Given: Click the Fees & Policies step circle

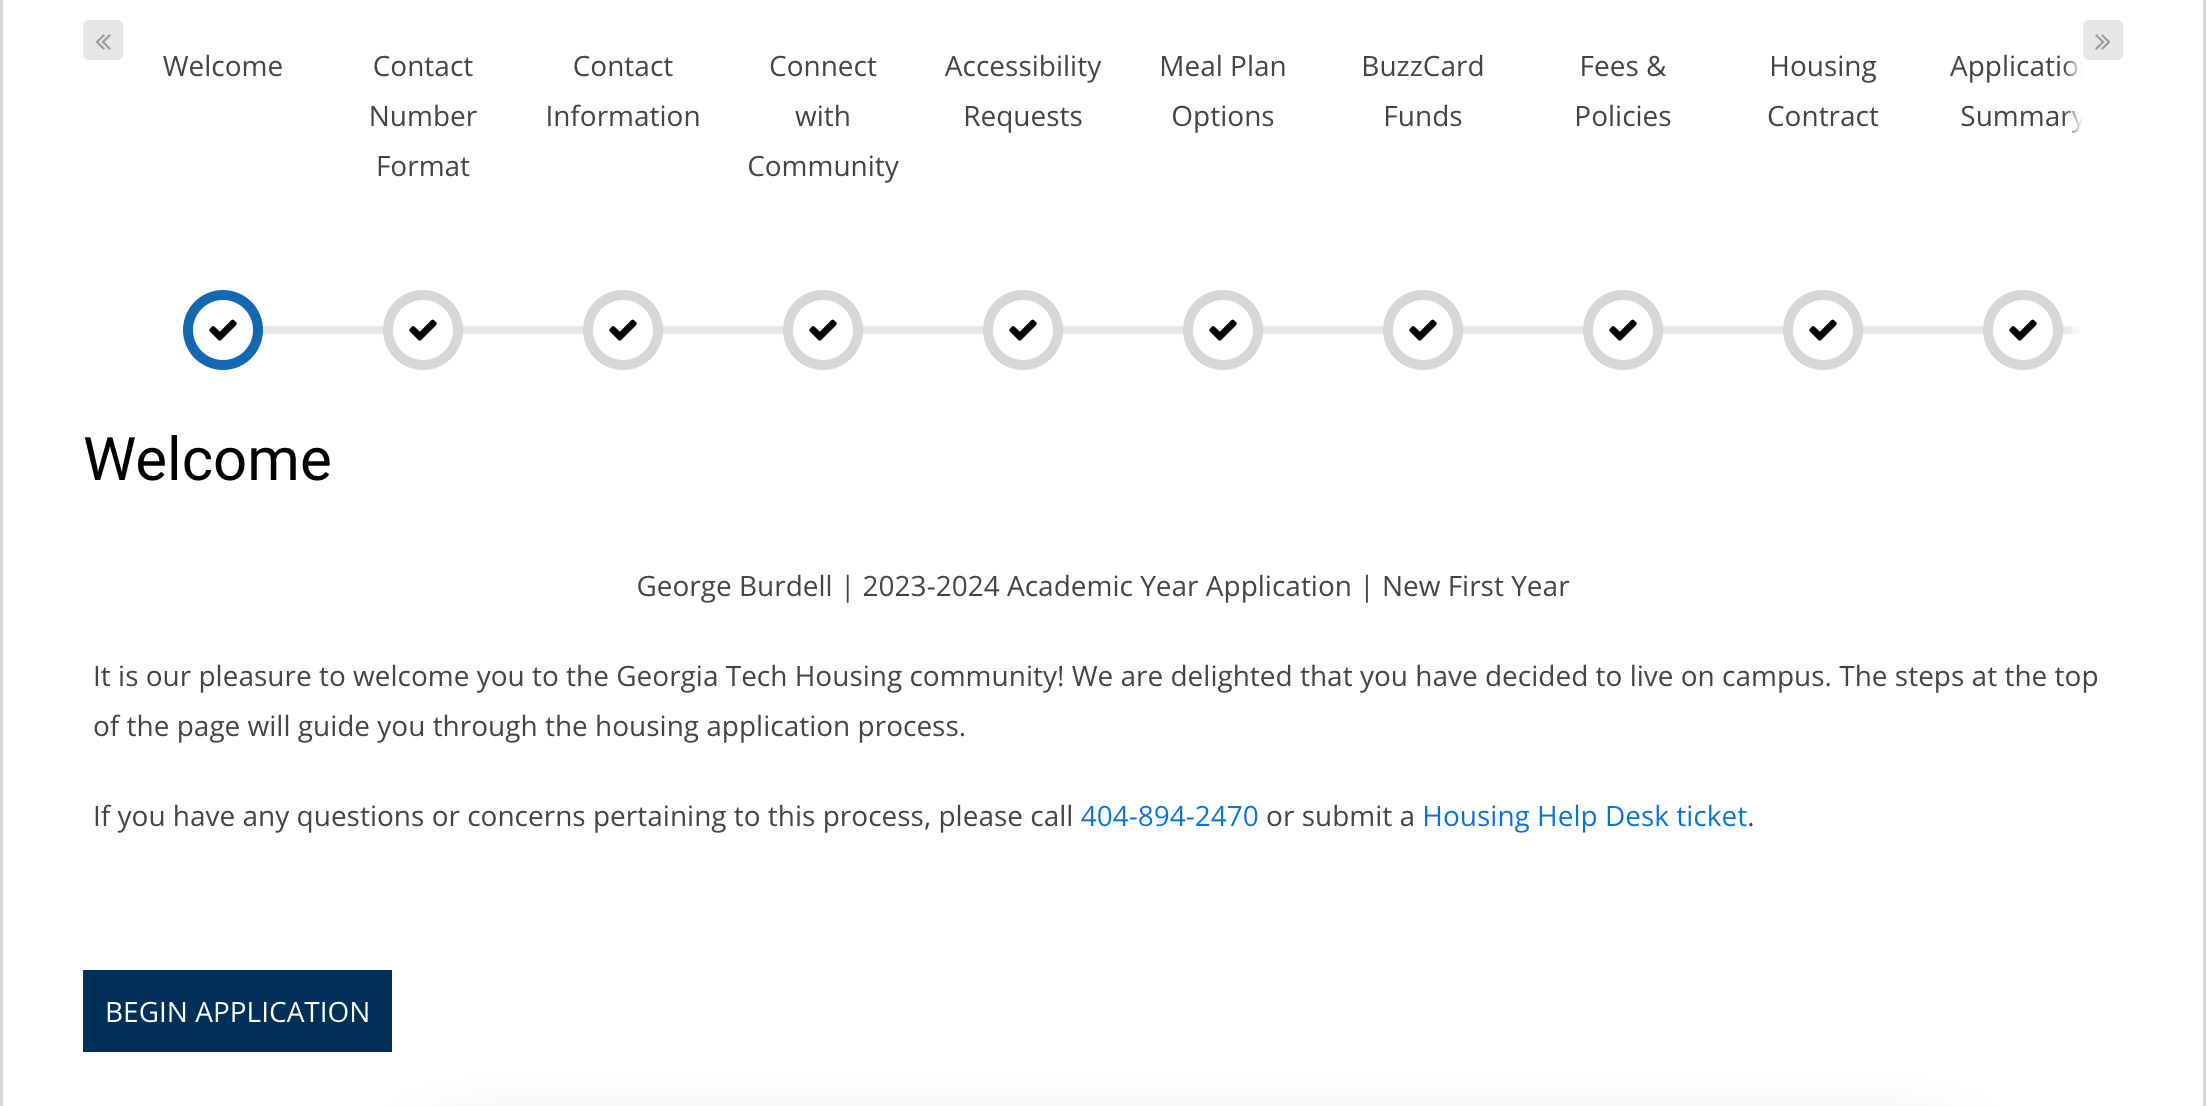Looking at the screenshot, I should pos(1623,330).
